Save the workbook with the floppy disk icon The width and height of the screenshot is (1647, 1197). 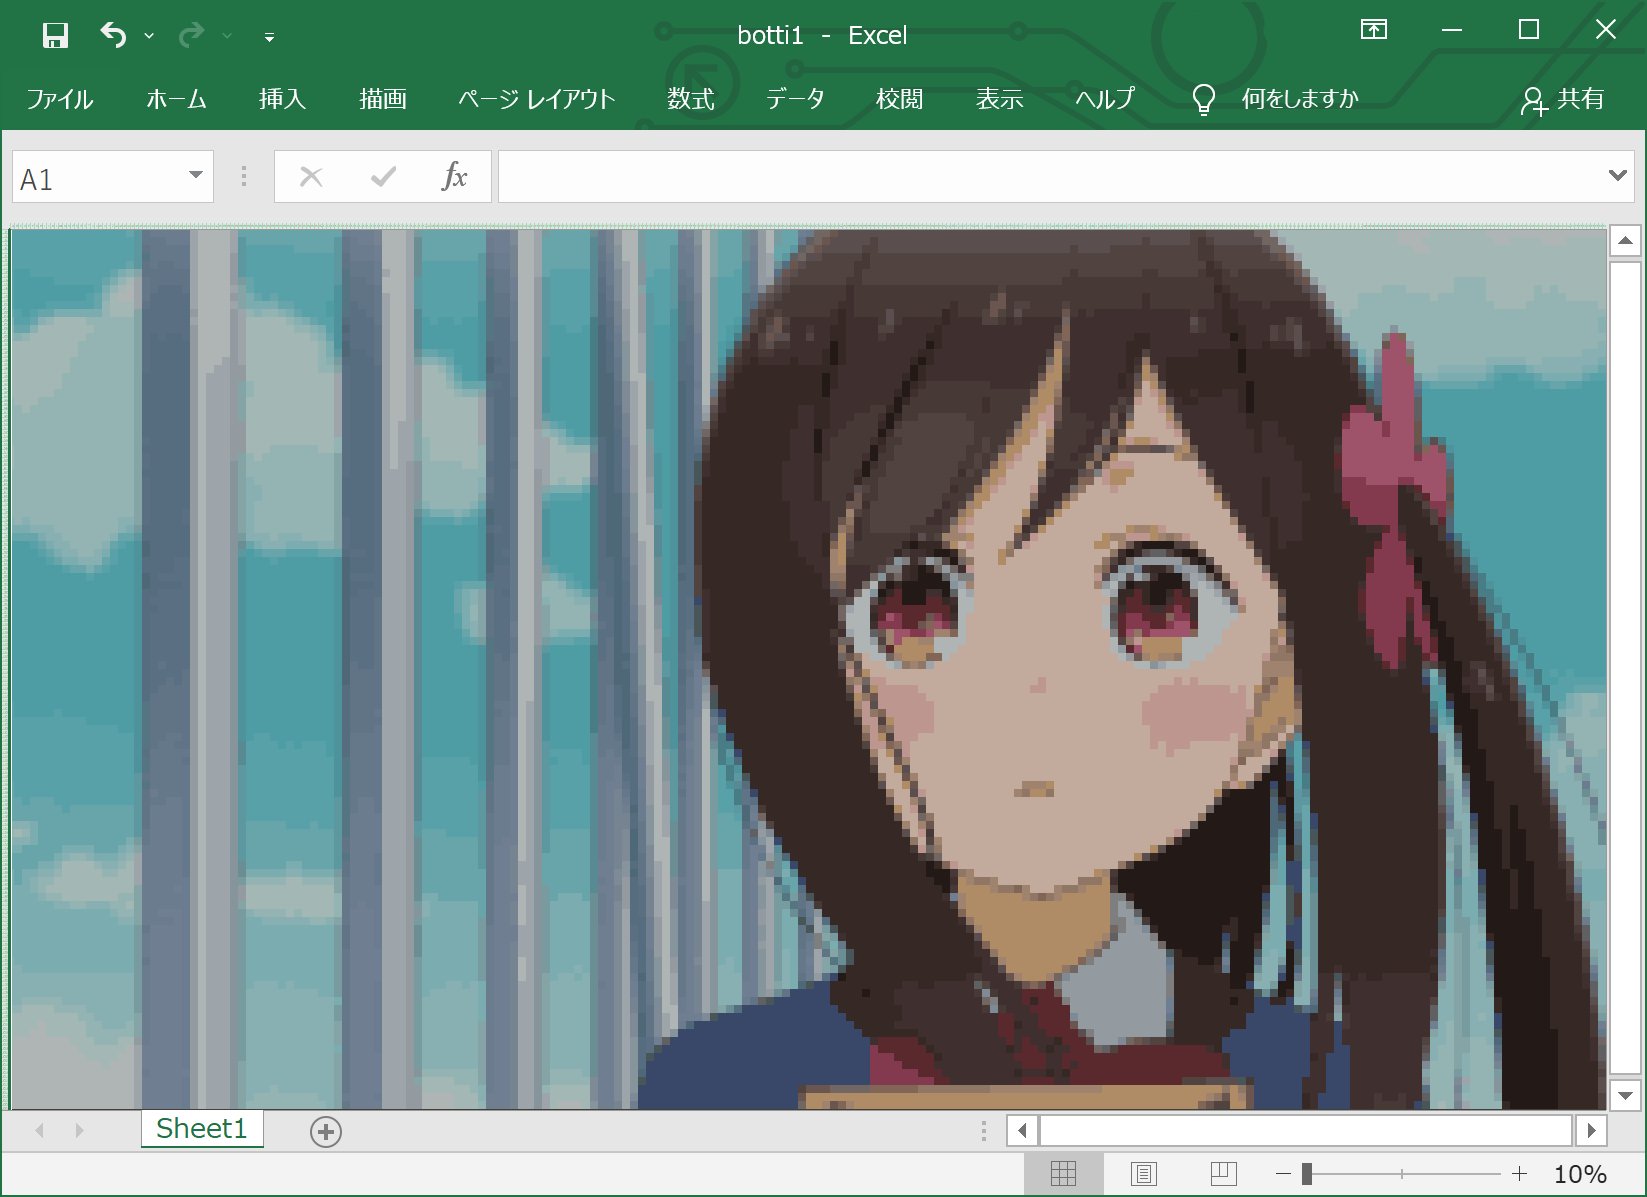click(55, 36)
